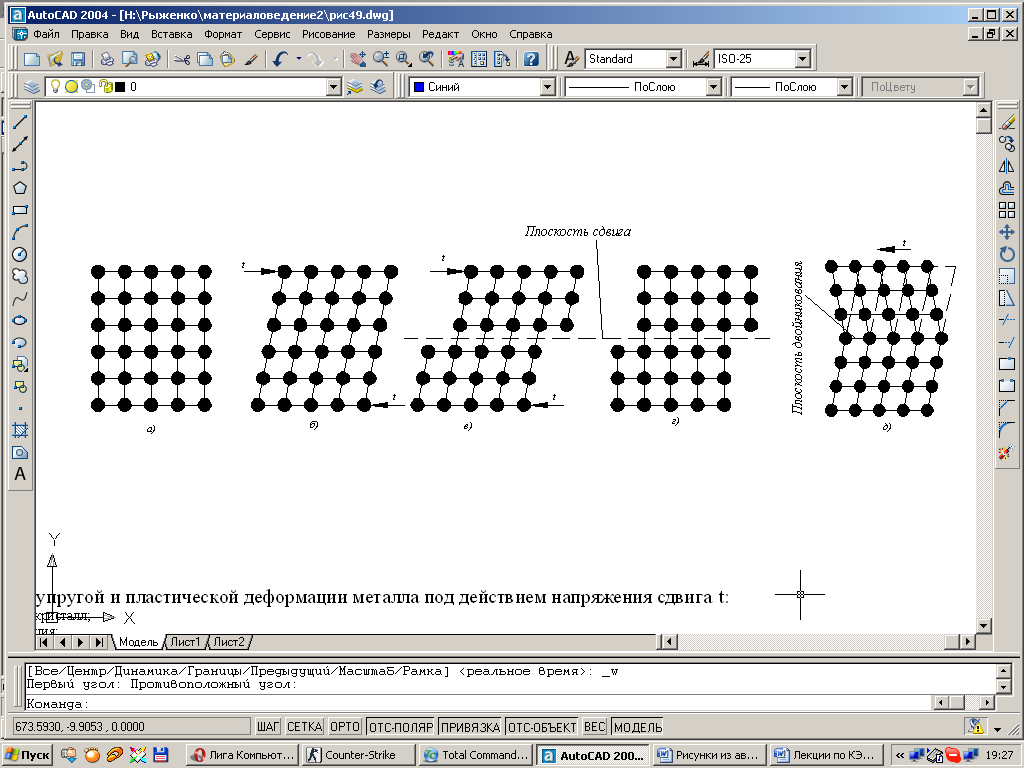
Task: Select the Rotate tool
Action: coord(1007,254)
